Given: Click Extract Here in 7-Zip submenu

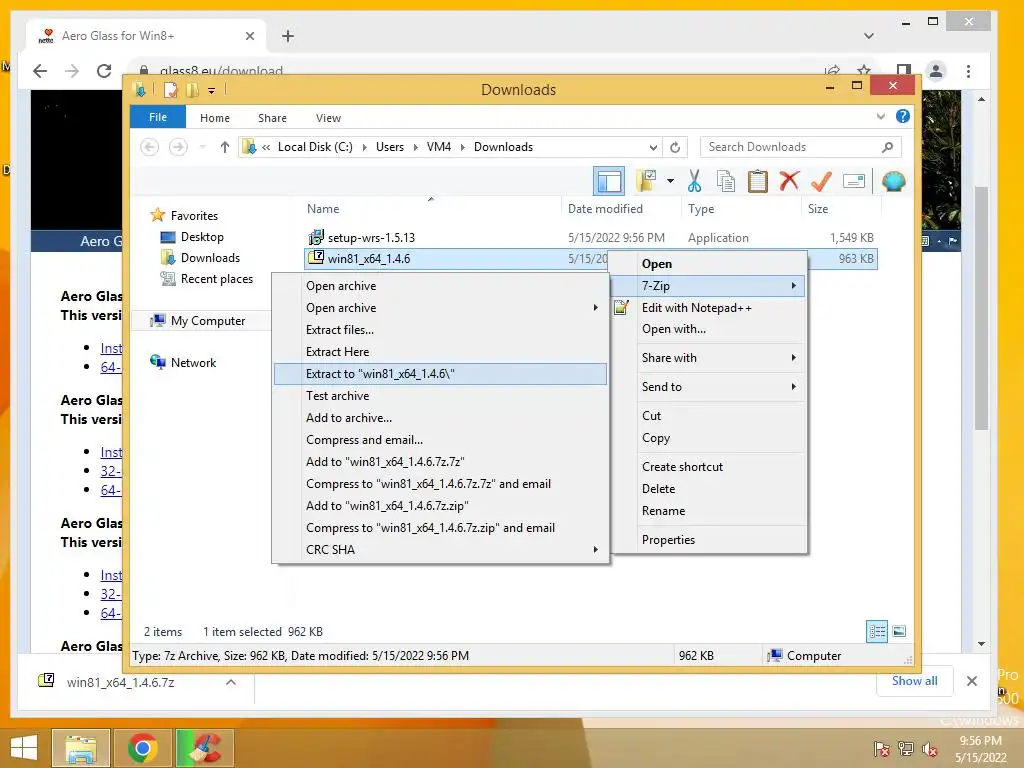Looking at the screenshot, I should [x=440, y=351].
